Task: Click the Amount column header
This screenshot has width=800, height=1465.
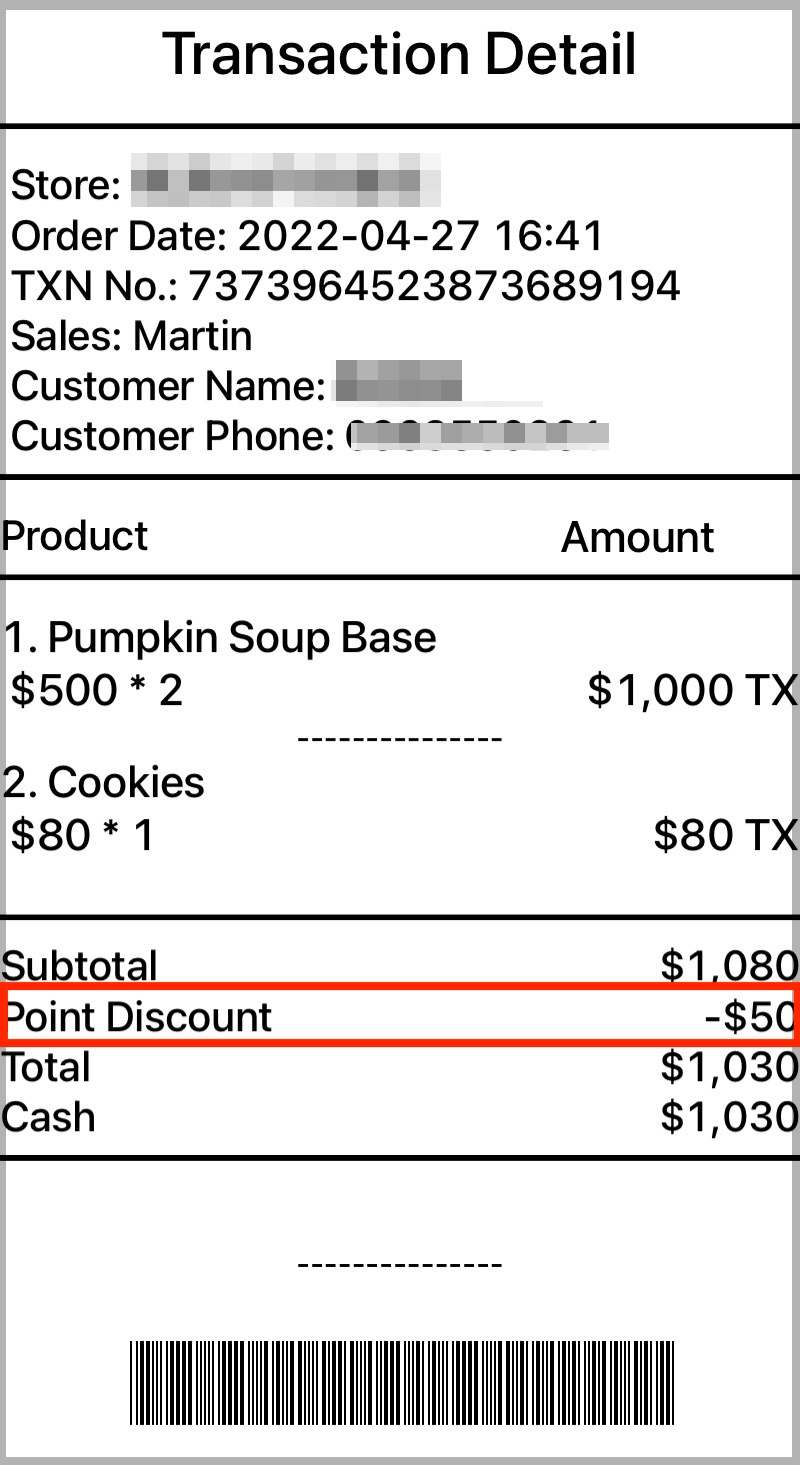Action: pos(637,538)
